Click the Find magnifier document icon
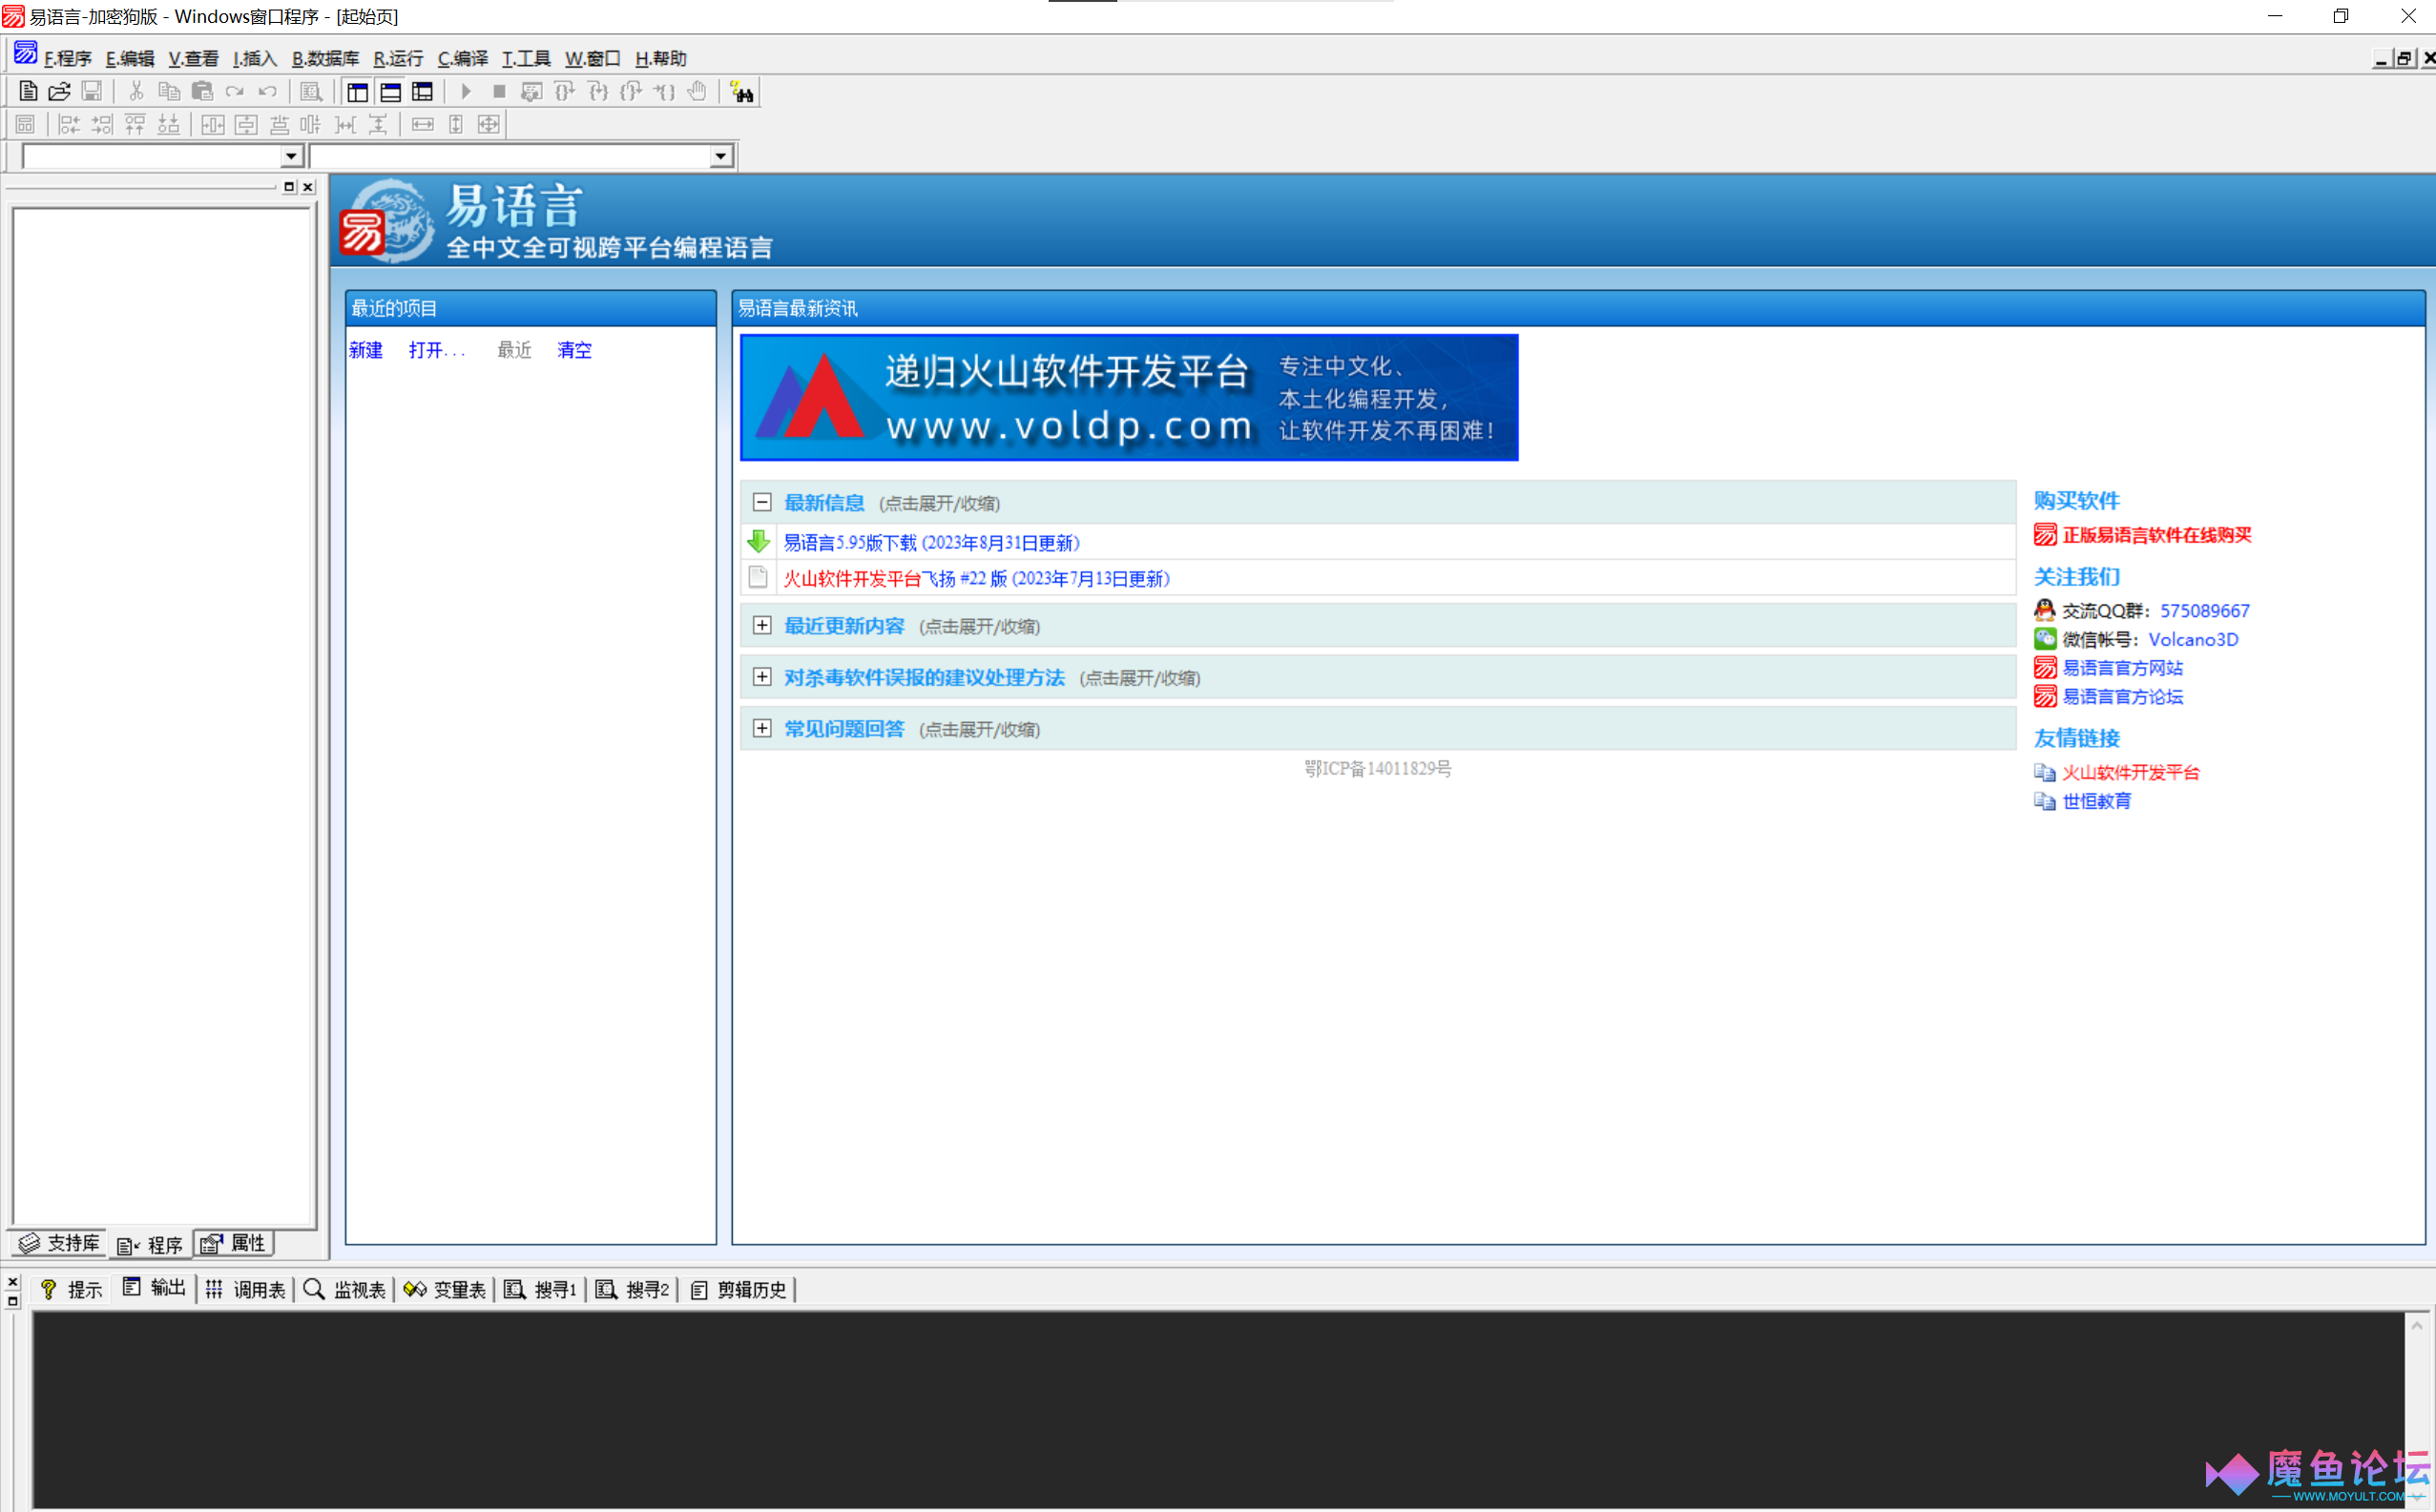 pos(312,92)
